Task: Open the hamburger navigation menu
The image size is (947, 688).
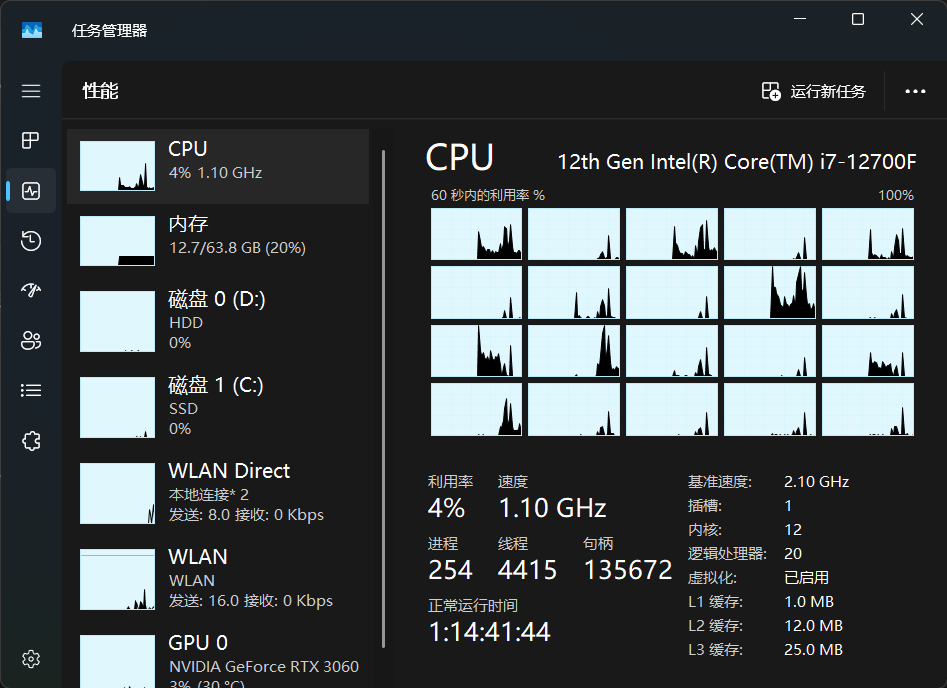Action: (x=31, y=91)
